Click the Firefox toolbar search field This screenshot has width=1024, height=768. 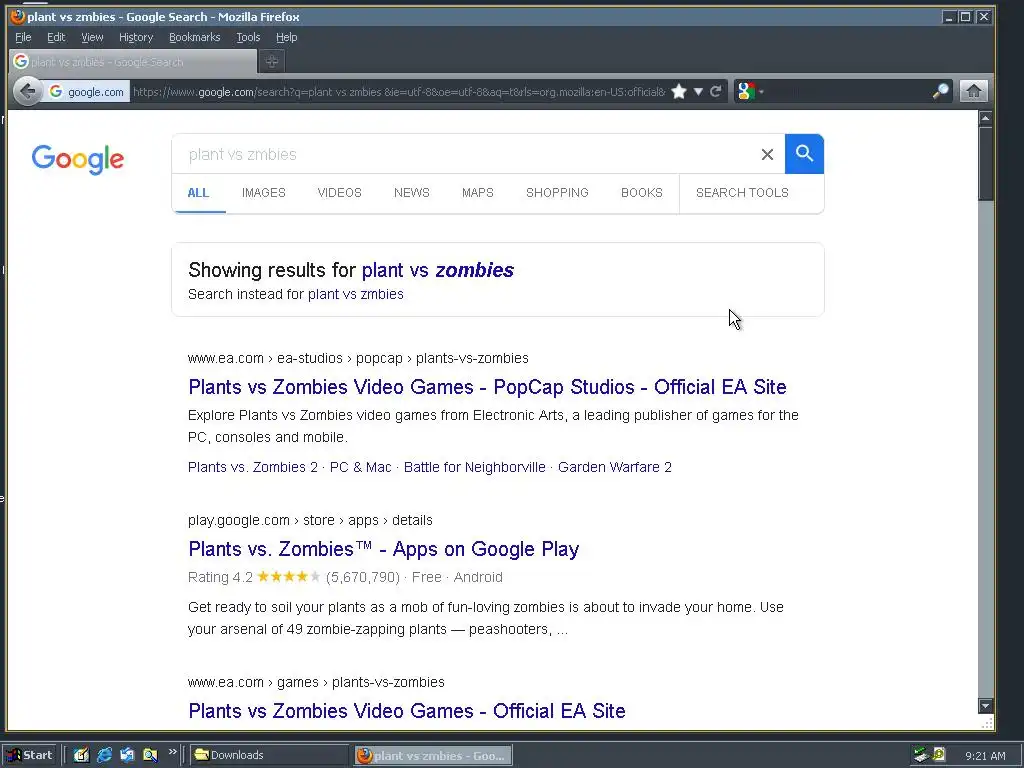coord(846,91)
